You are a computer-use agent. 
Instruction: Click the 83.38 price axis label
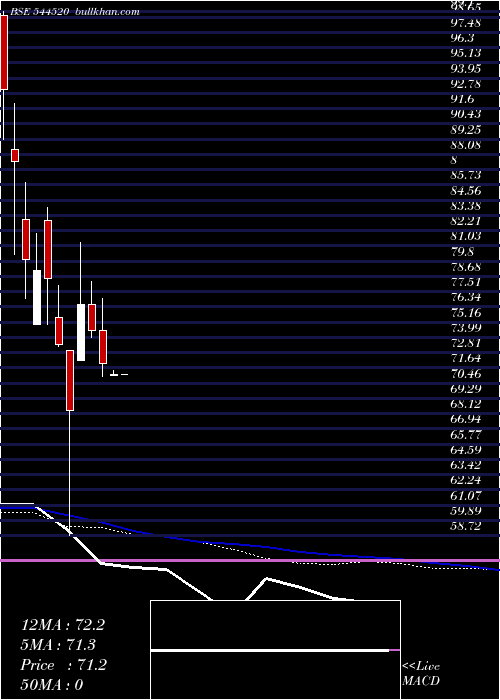click(x=466, y=206)
